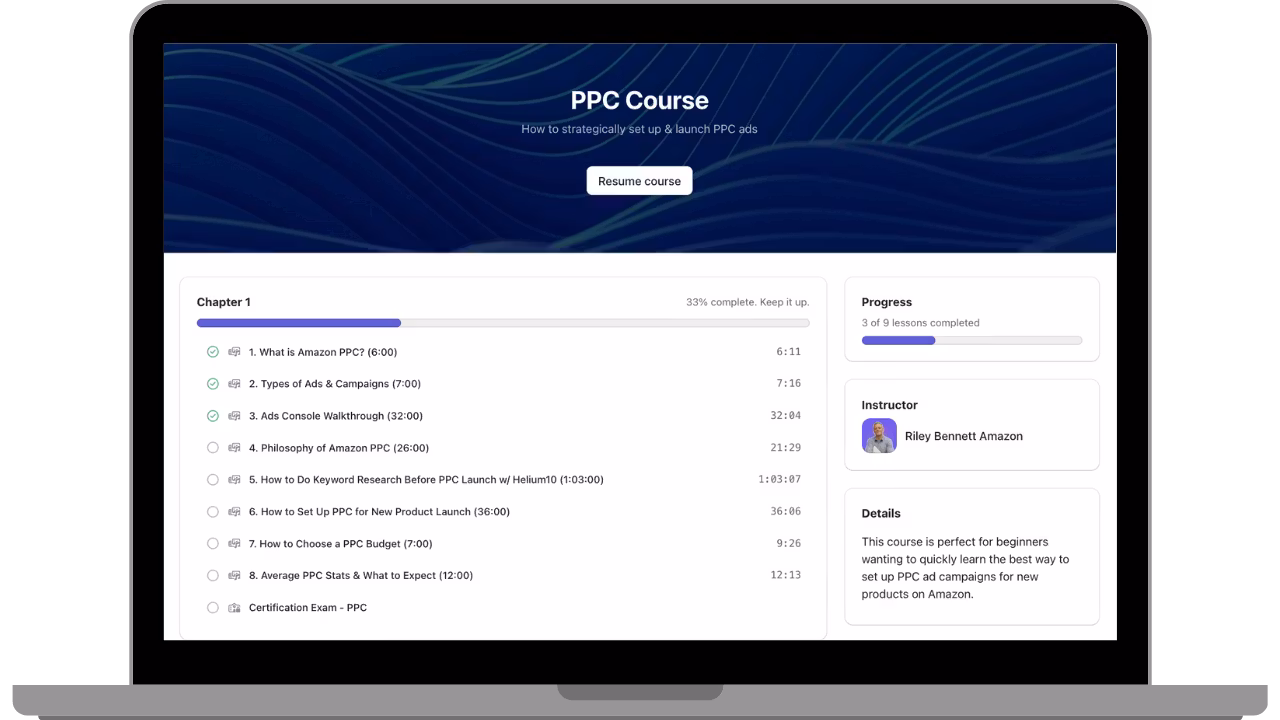The height and width of the screenshot is (720, 1280).
Task: Toggle green checkmark for Ads Console Walkthrough
Action: click(213, 416)
